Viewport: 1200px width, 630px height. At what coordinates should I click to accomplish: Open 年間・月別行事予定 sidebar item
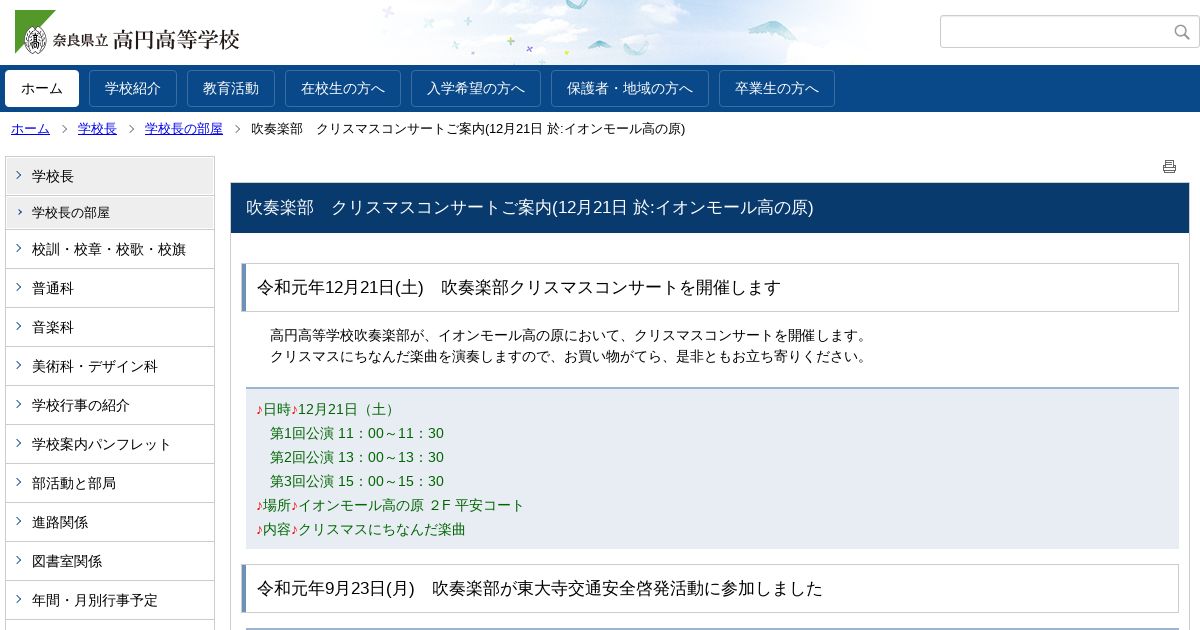(110, 600)
